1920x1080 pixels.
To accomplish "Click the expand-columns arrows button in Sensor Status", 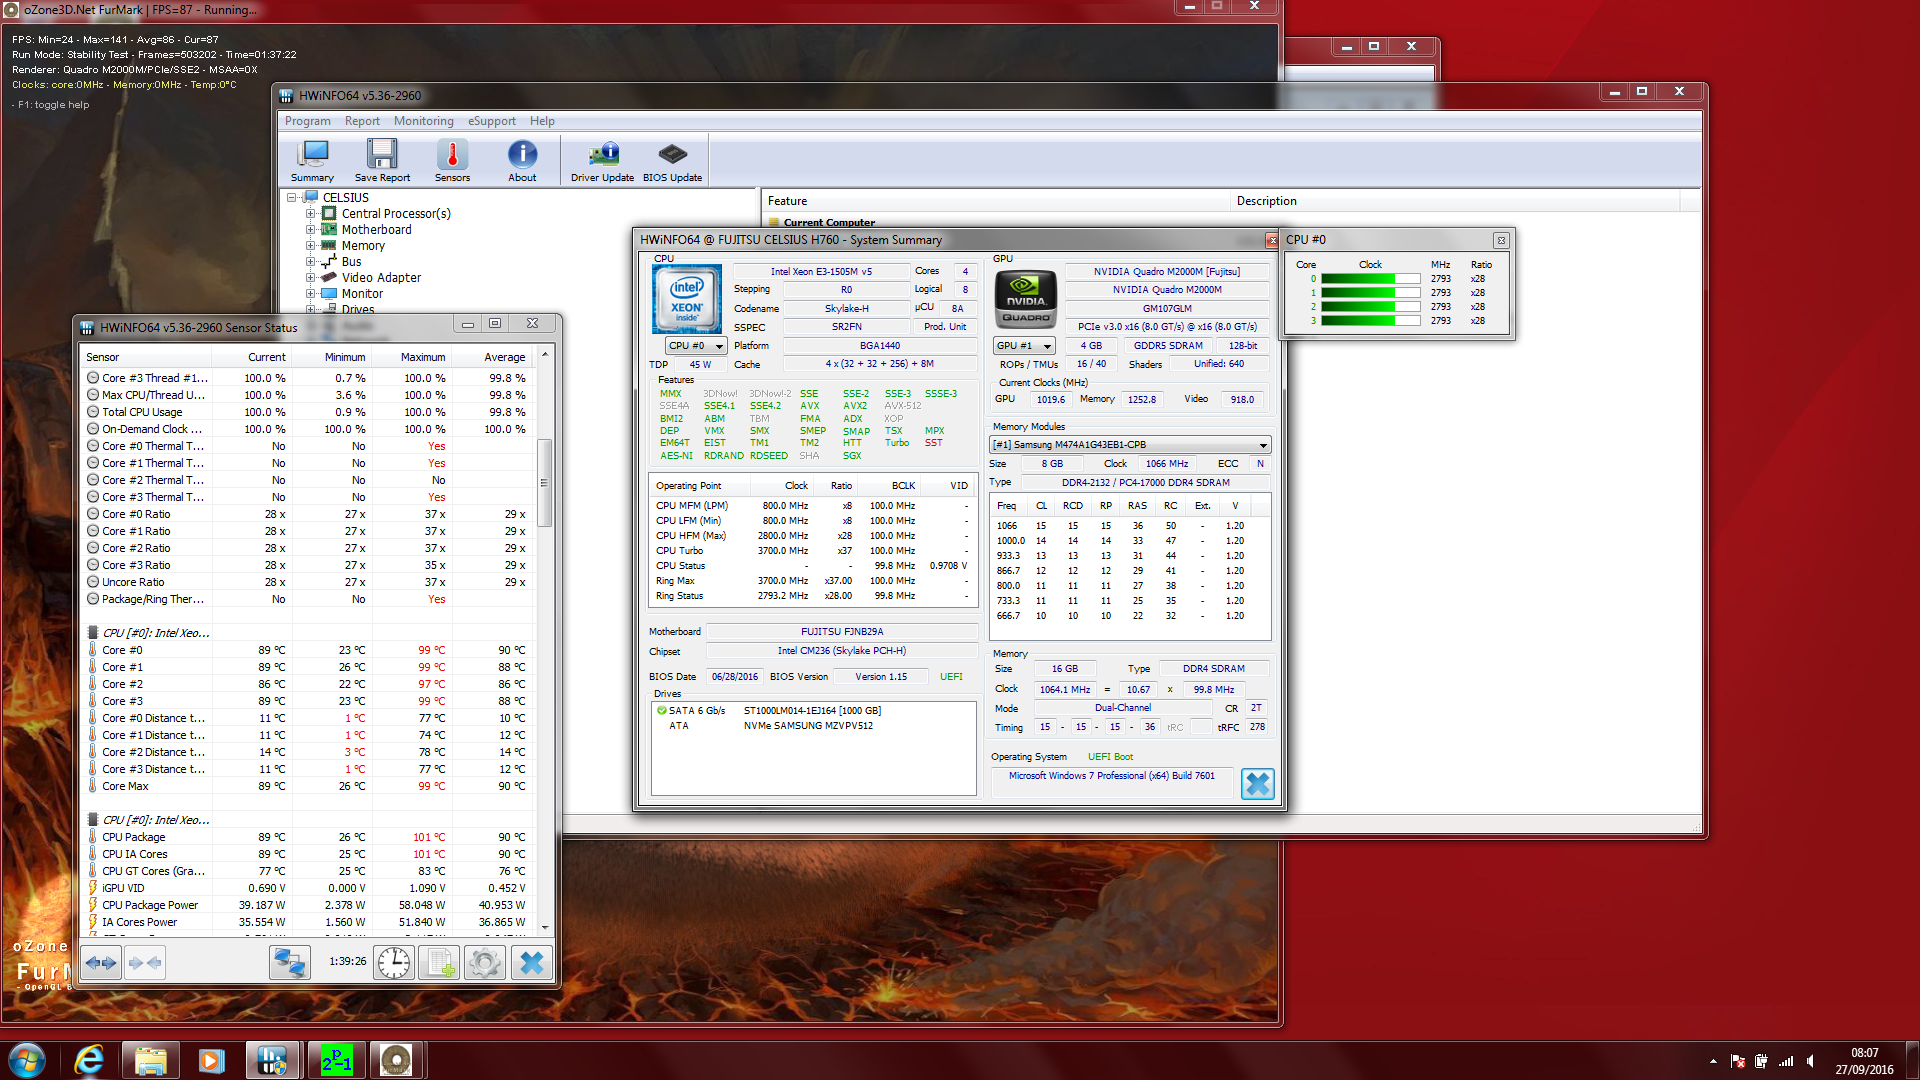I will (x=101, y=963).
